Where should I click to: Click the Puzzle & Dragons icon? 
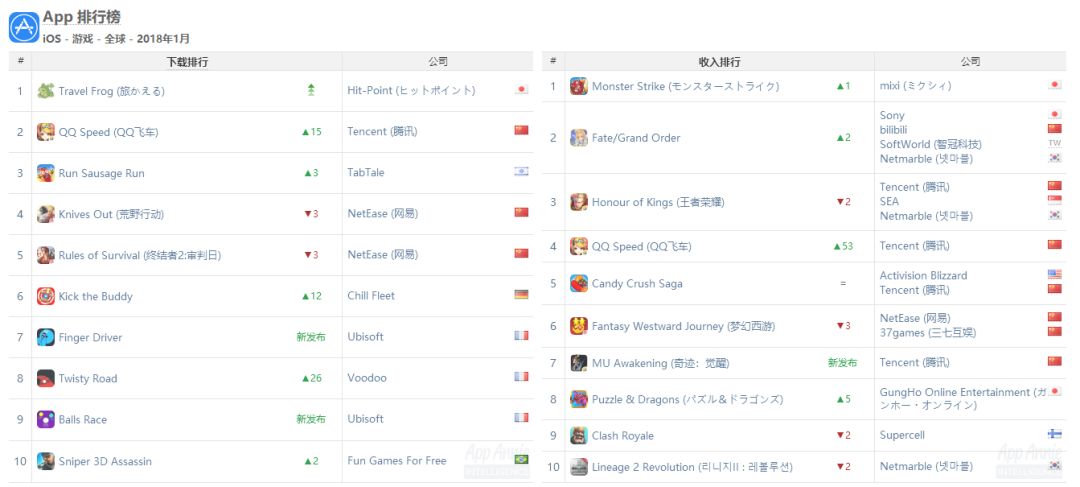[x=579, y=399]
